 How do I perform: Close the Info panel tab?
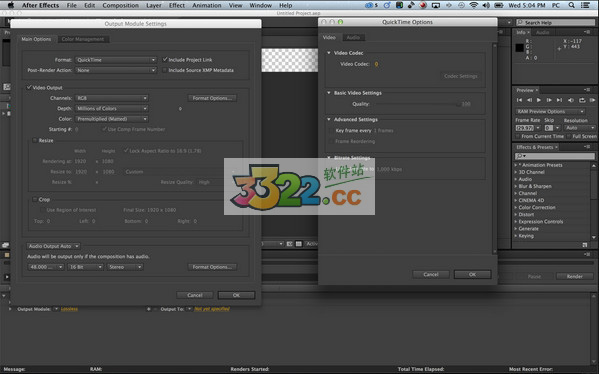pos(528,32)
